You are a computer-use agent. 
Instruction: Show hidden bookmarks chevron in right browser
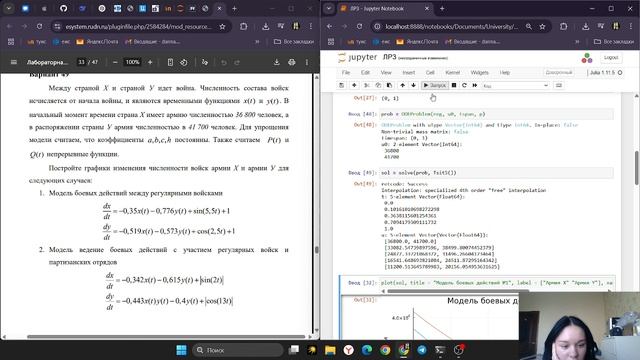(577, 42)
